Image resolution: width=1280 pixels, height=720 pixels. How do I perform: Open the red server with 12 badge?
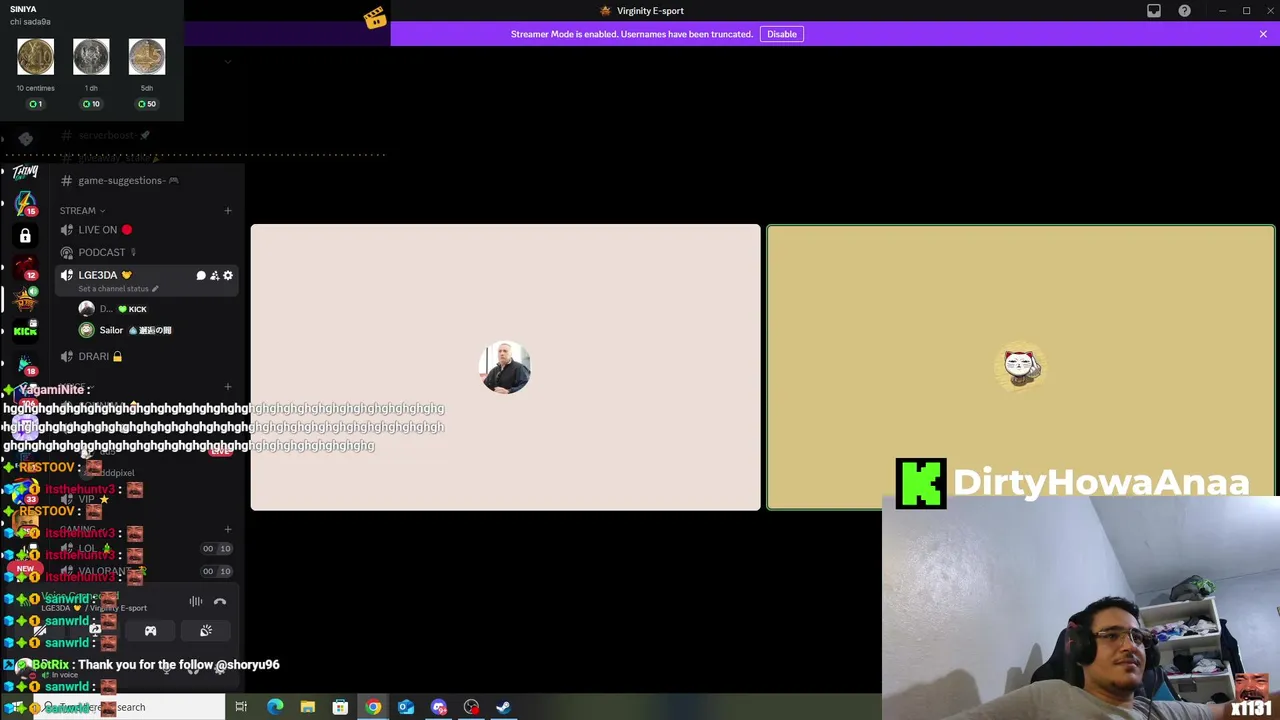[x=25, y=268]
